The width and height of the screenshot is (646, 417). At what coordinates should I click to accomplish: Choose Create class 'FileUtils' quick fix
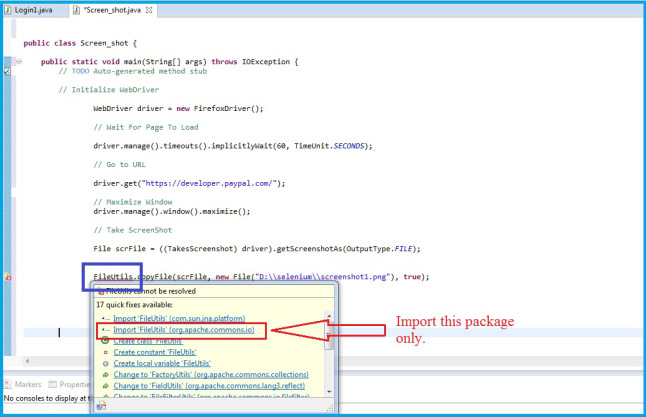coord(148,341)
